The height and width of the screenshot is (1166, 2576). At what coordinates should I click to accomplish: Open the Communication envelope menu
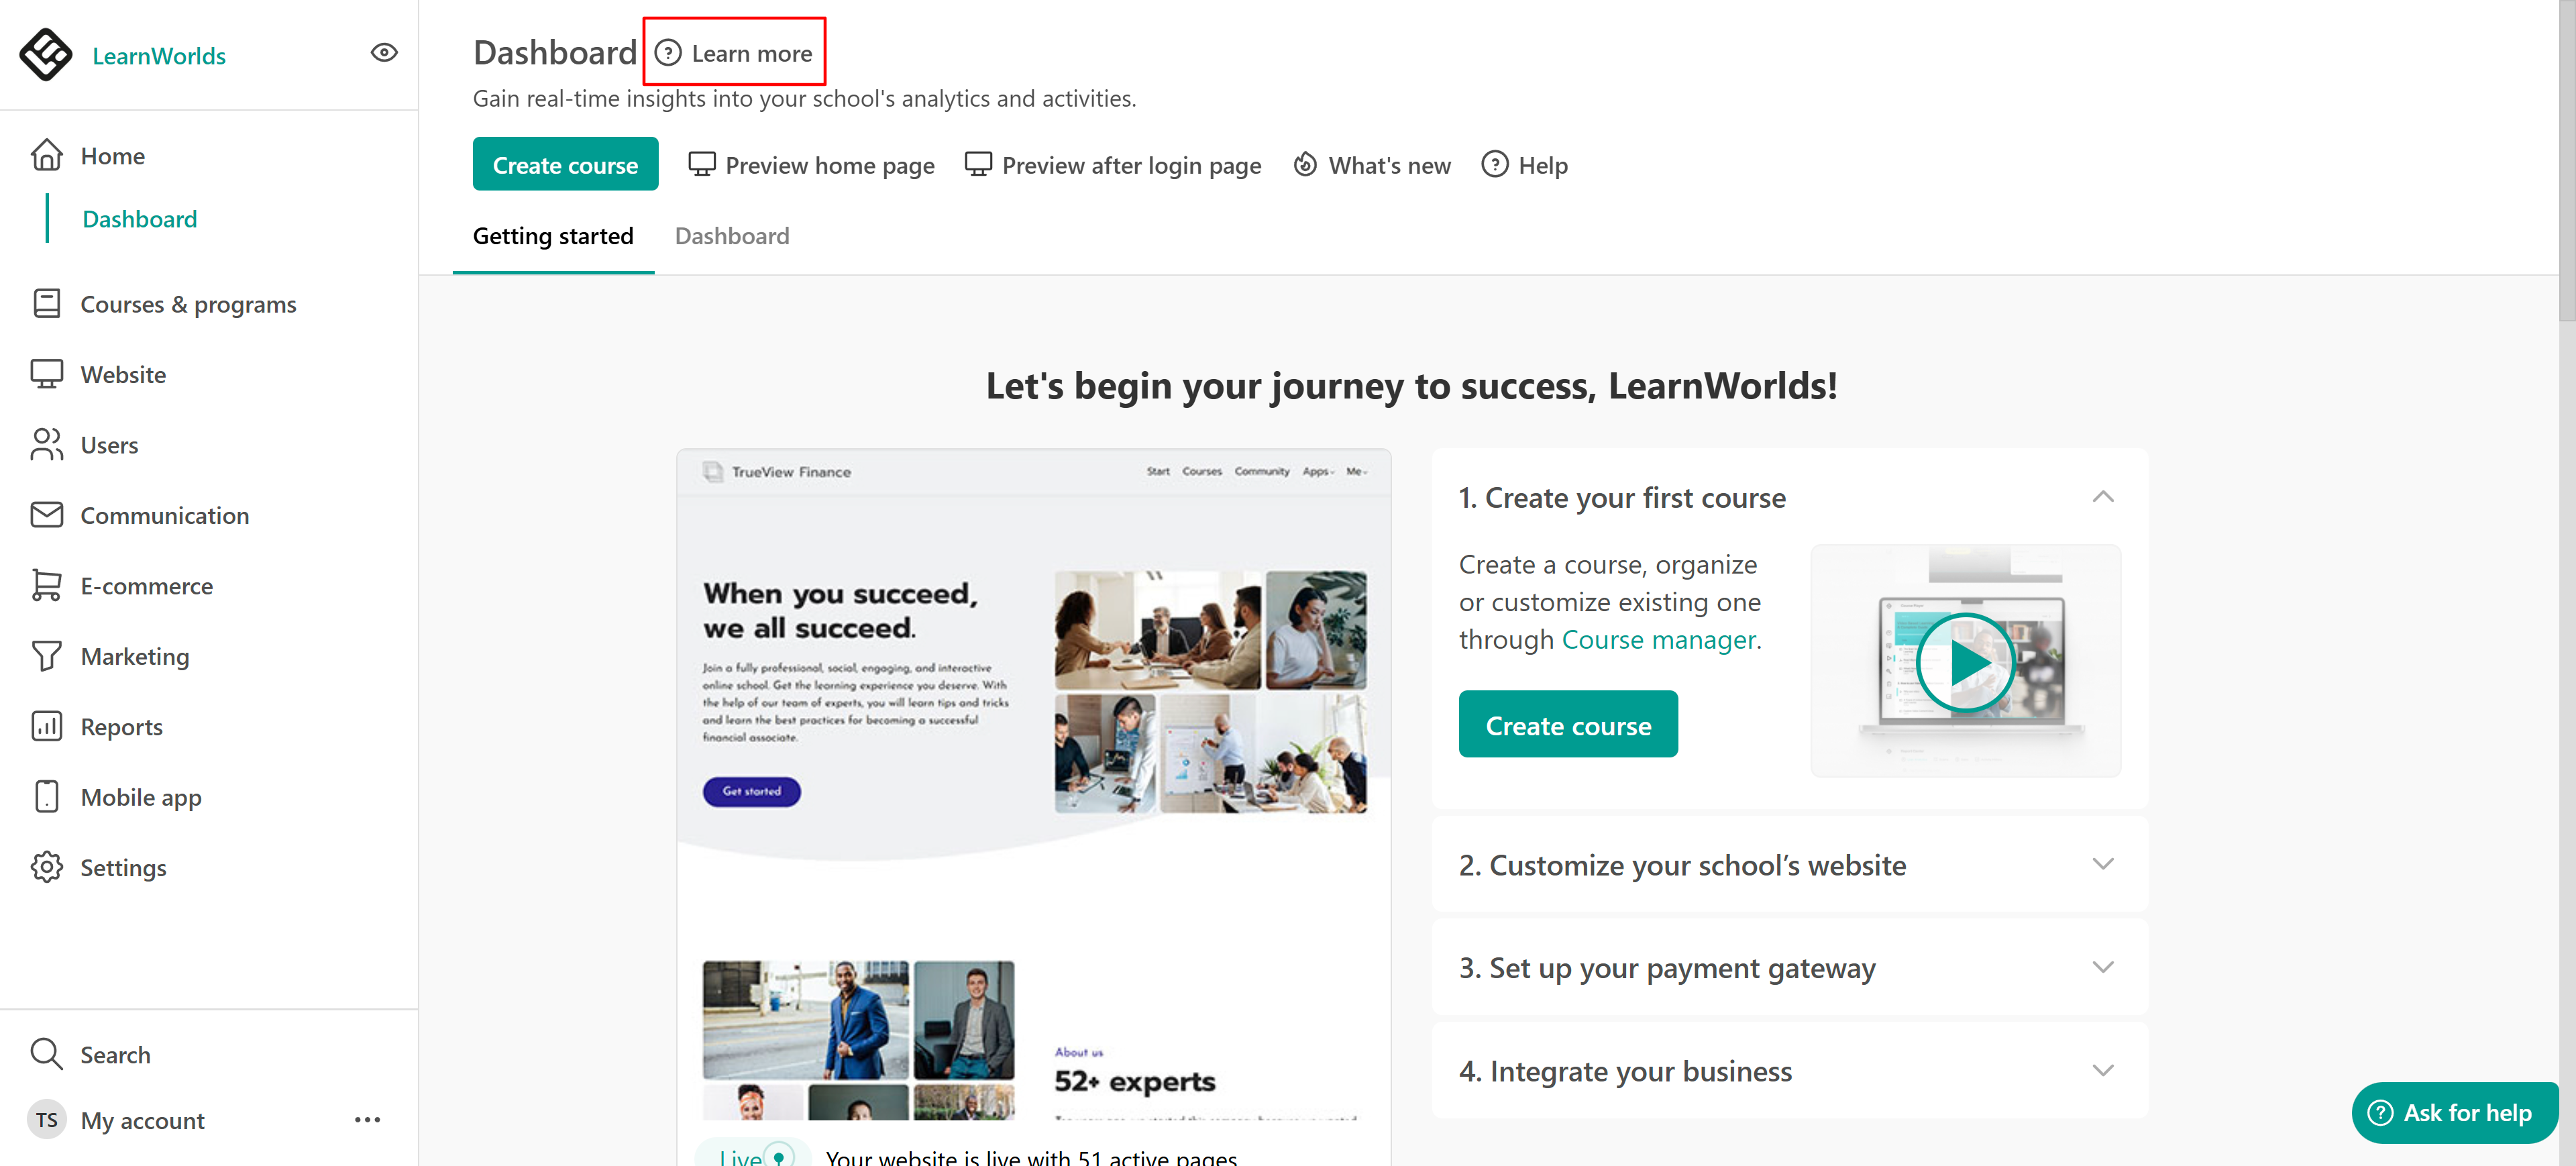[163, 516]
